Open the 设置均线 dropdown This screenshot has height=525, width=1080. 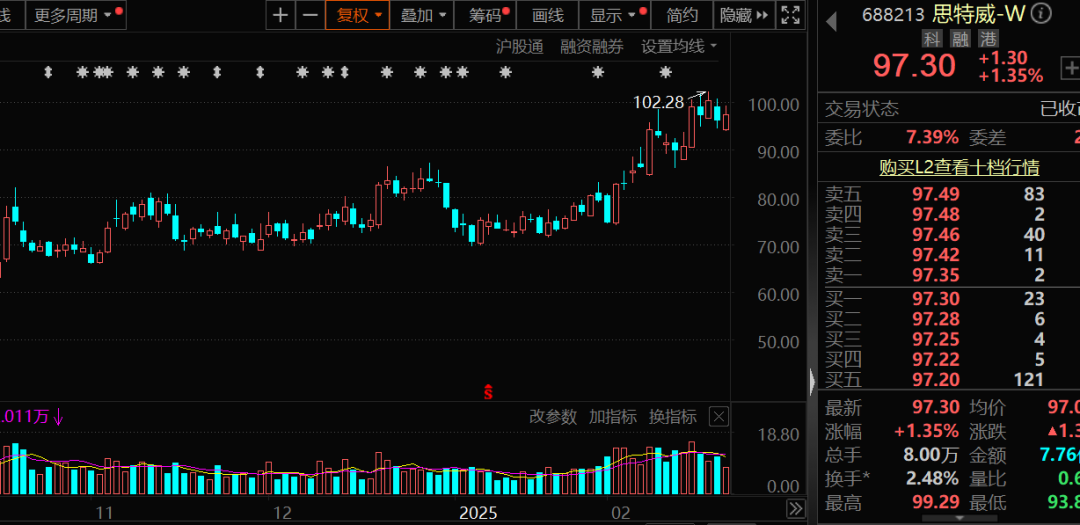[679, 46]
